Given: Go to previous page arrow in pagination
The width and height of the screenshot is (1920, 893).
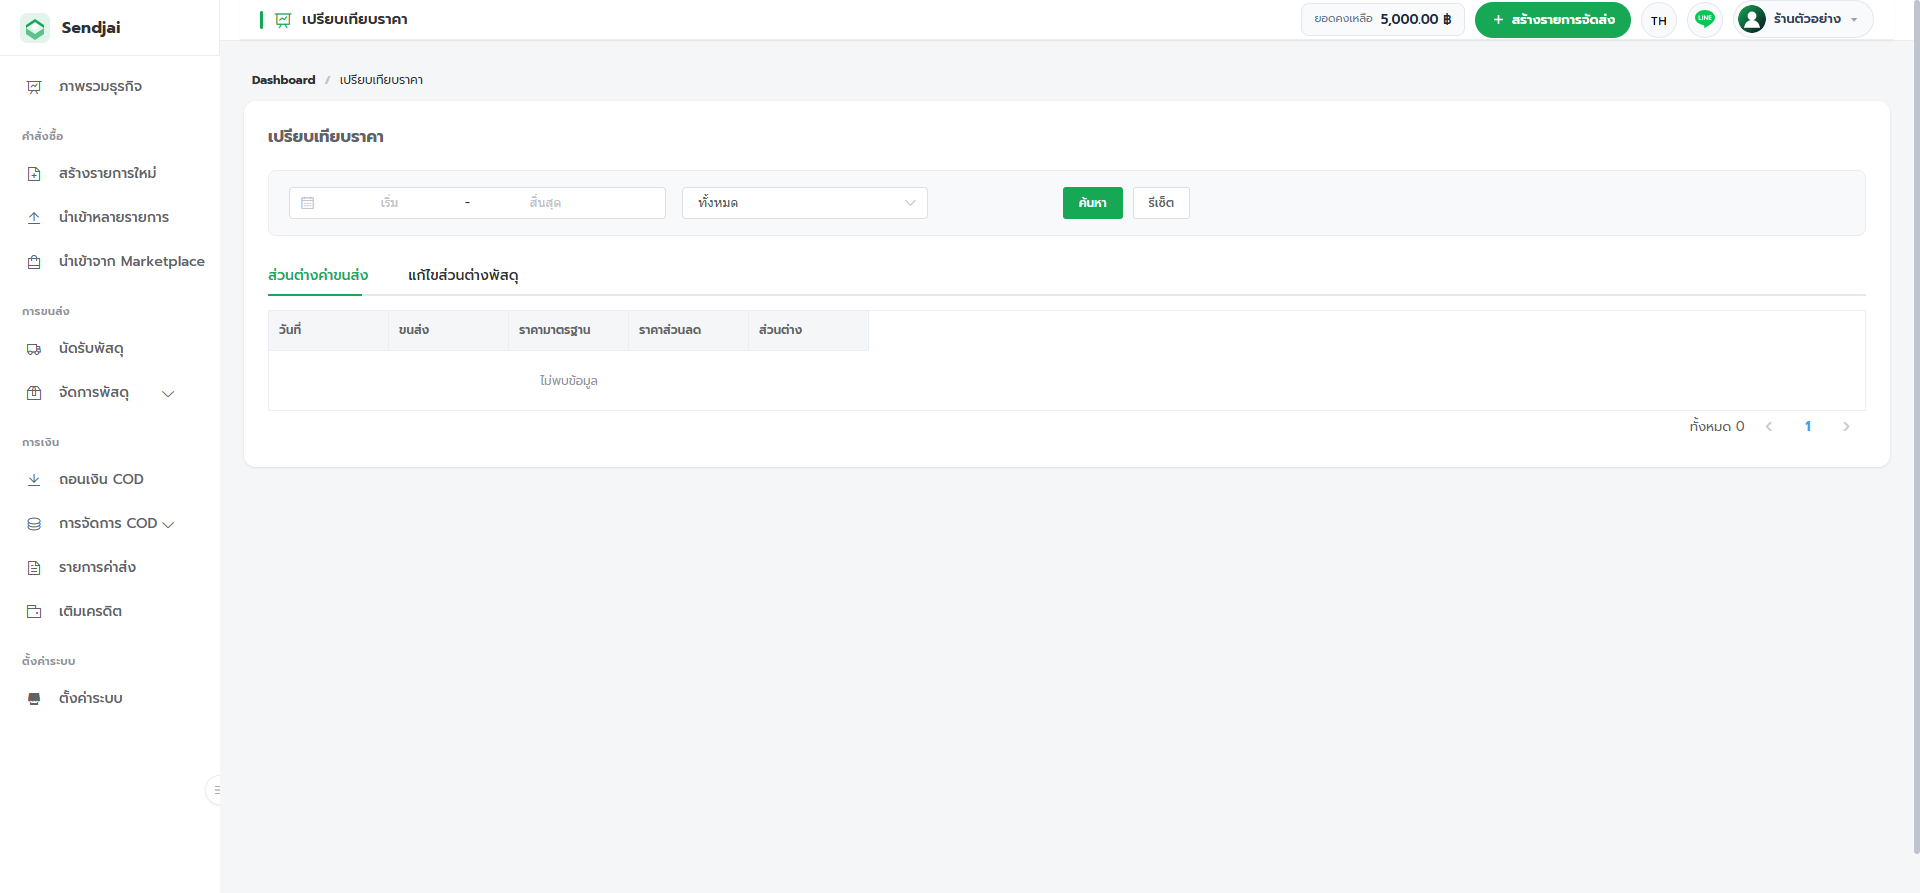Looking at the screenshot, I should coord(1769,427).
